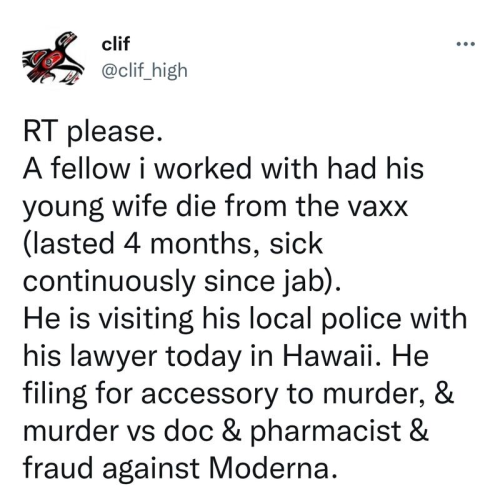Click the line "young wife die from the vaxx"
Viewport: 500px width, 499px height.
pos(215,207)
